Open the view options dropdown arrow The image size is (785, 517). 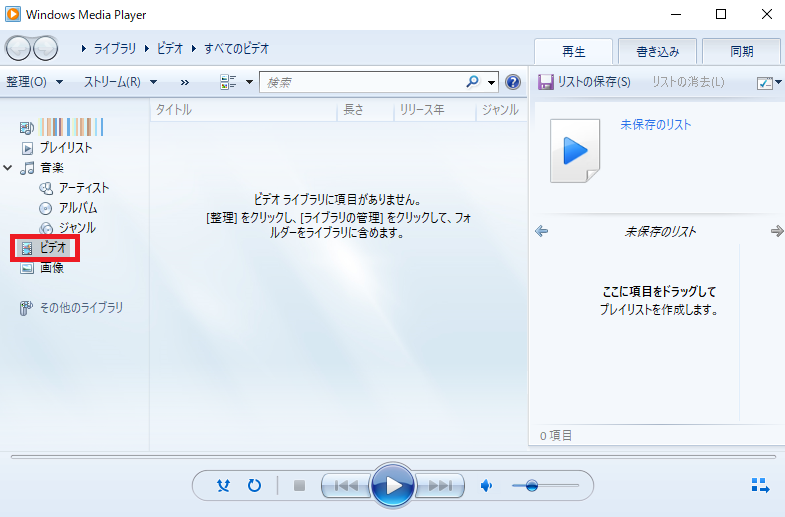[x=249, y=82]
